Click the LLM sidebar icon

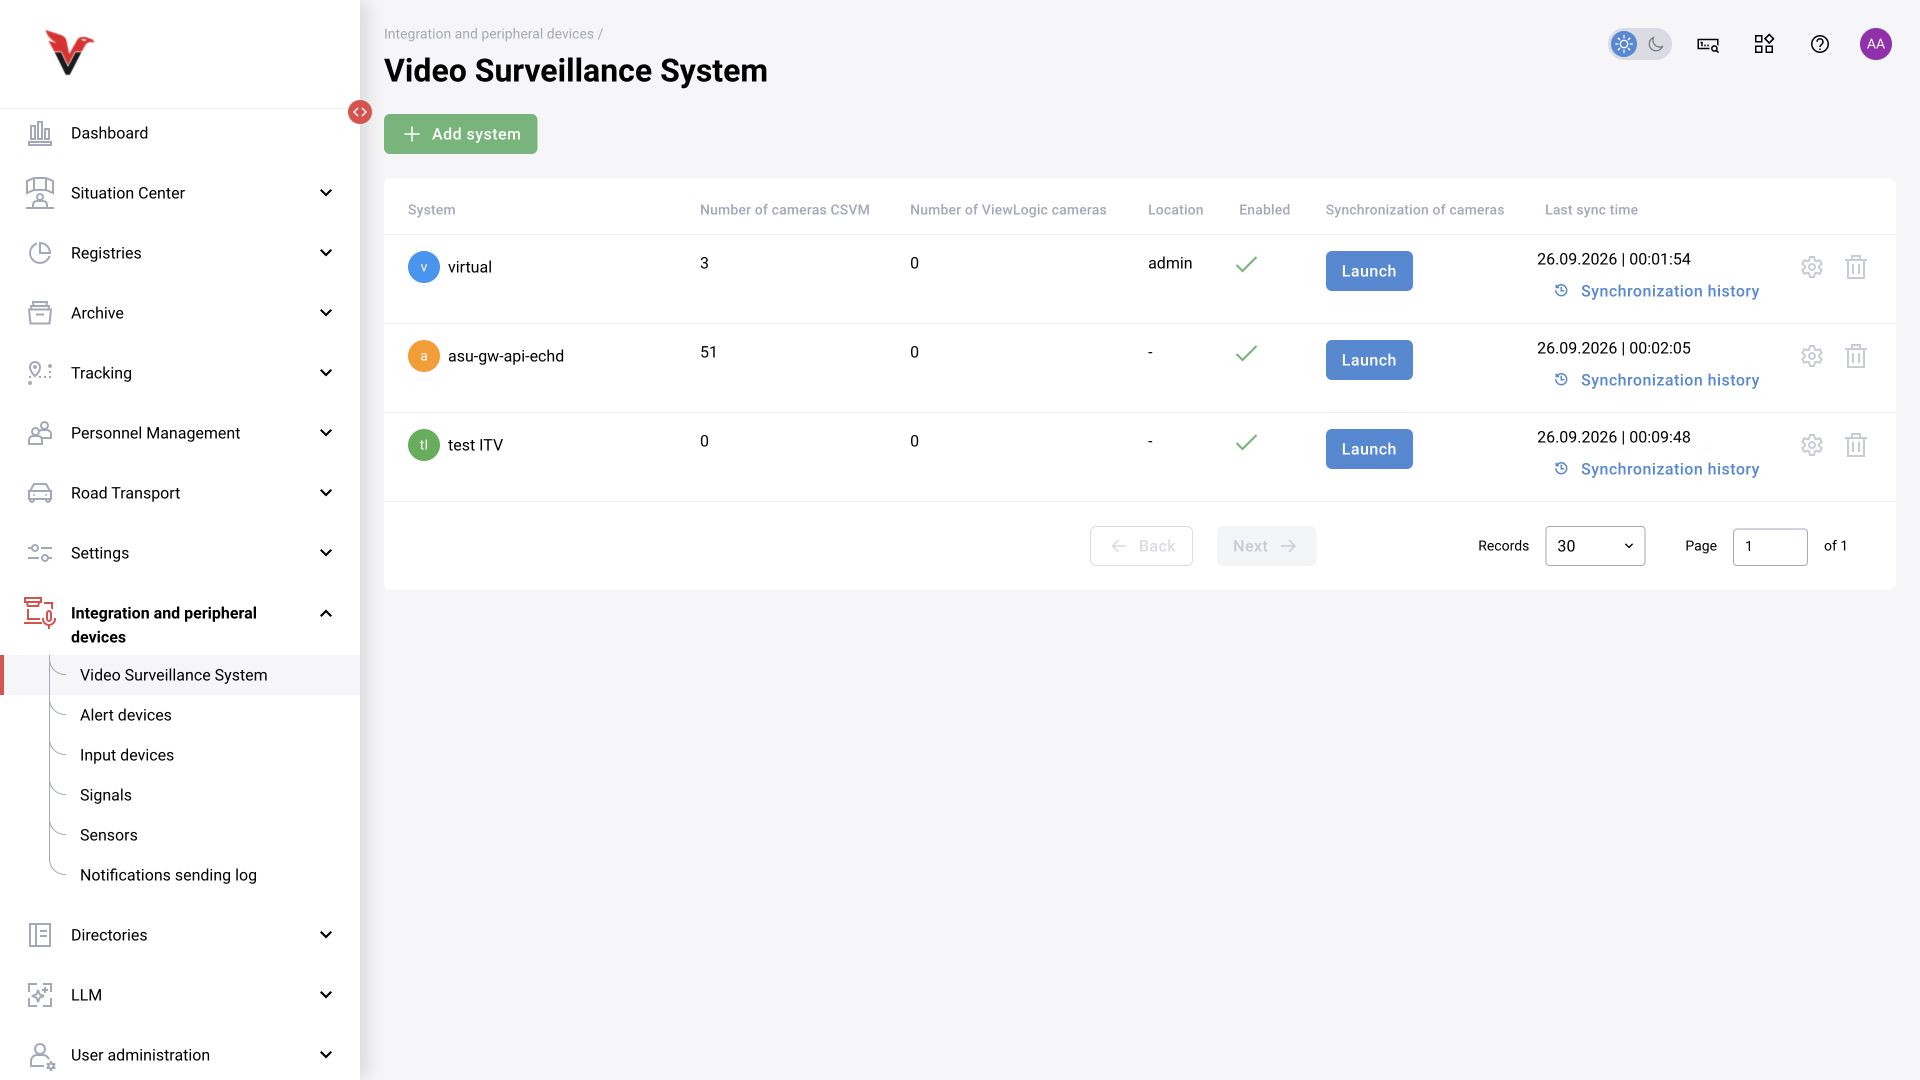(x=40, y=995)
